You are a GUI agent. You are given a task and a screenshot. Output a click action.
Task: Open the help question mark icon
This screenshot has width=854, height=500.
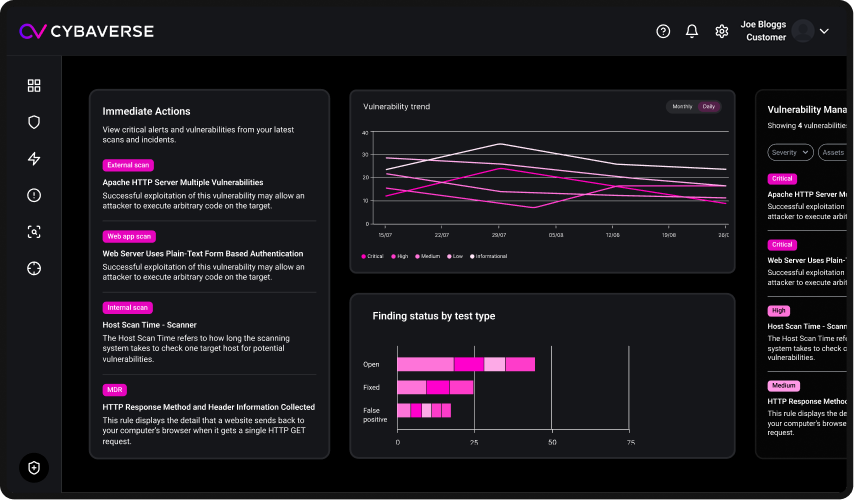point(663,31)
